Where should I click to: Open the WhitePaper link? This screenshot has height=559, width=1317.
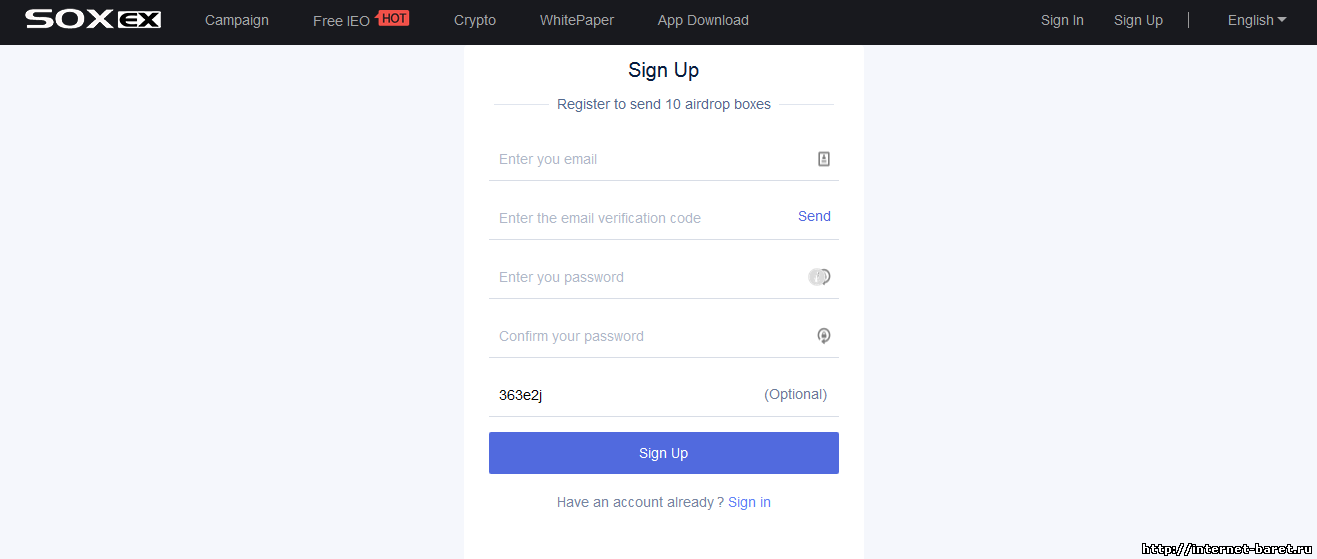(x=577, y=20)
